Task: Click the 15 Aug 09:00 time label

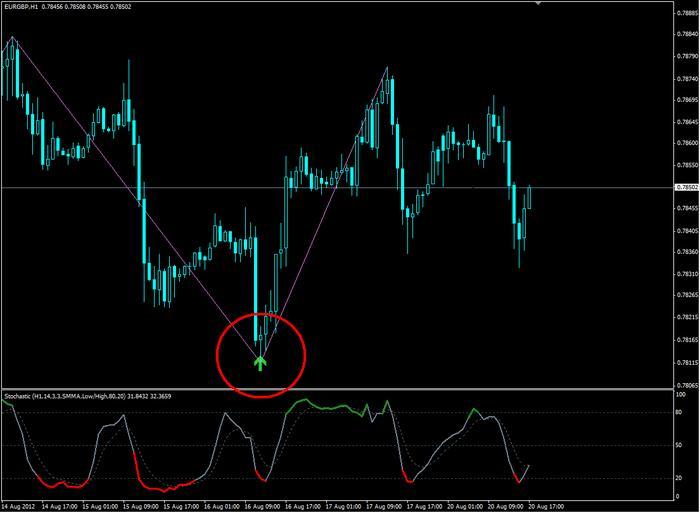Action: click(x=141, y=507)
